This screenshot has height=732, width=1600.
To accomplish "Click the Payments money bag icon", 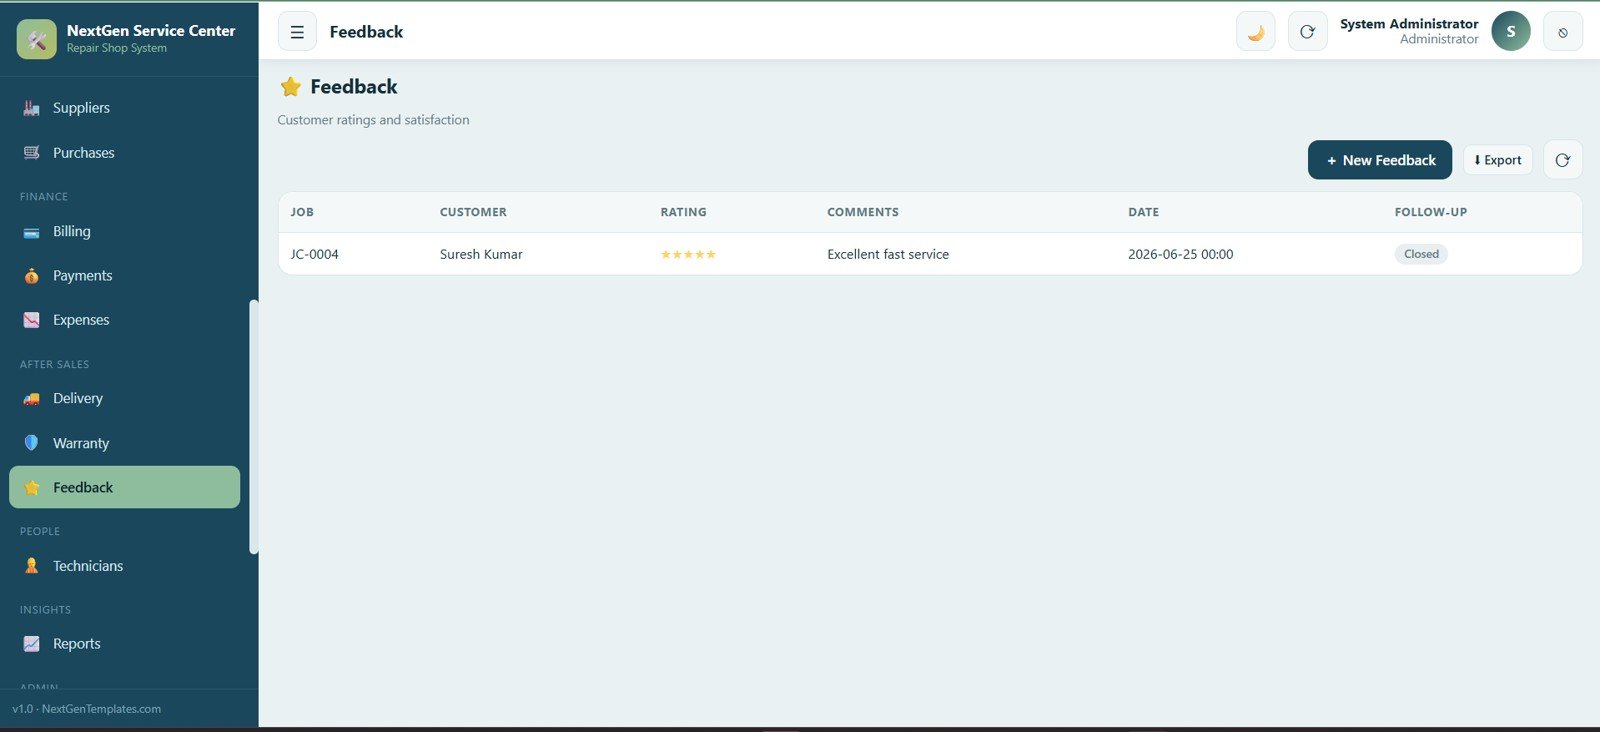I will (32, 276).
